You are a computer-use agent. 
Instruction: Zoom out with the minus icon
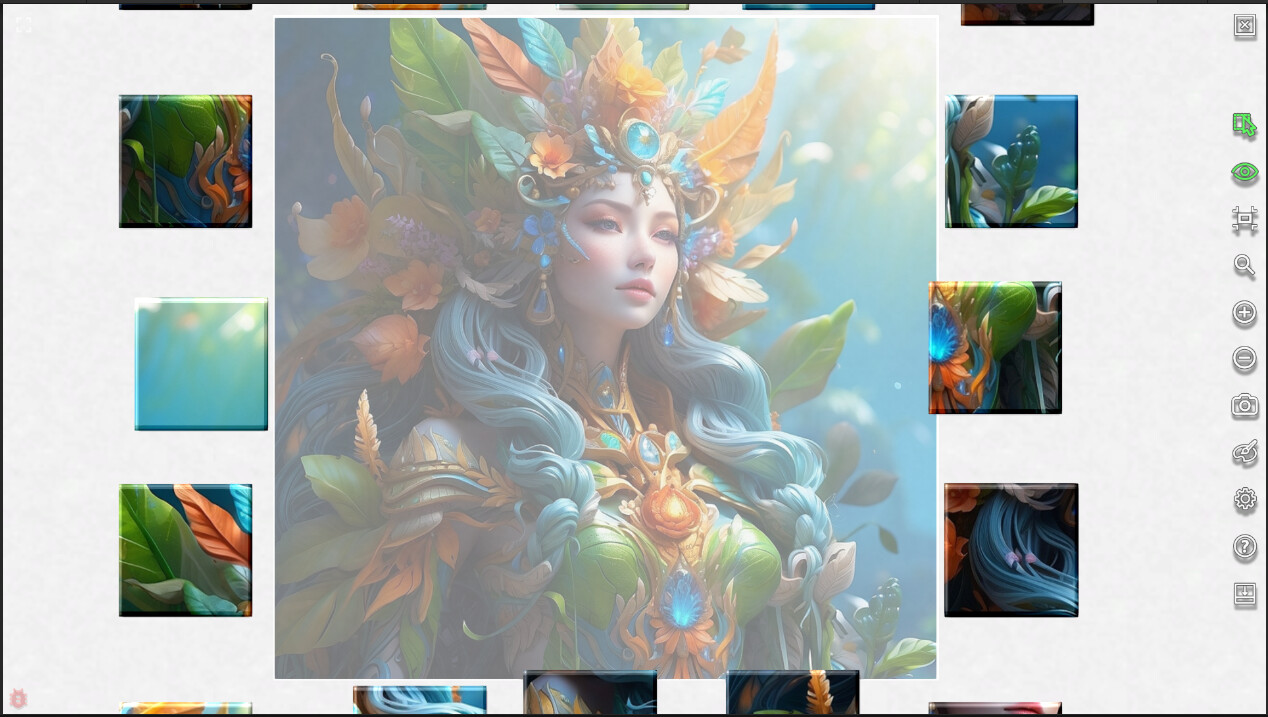coord(1245,358)
